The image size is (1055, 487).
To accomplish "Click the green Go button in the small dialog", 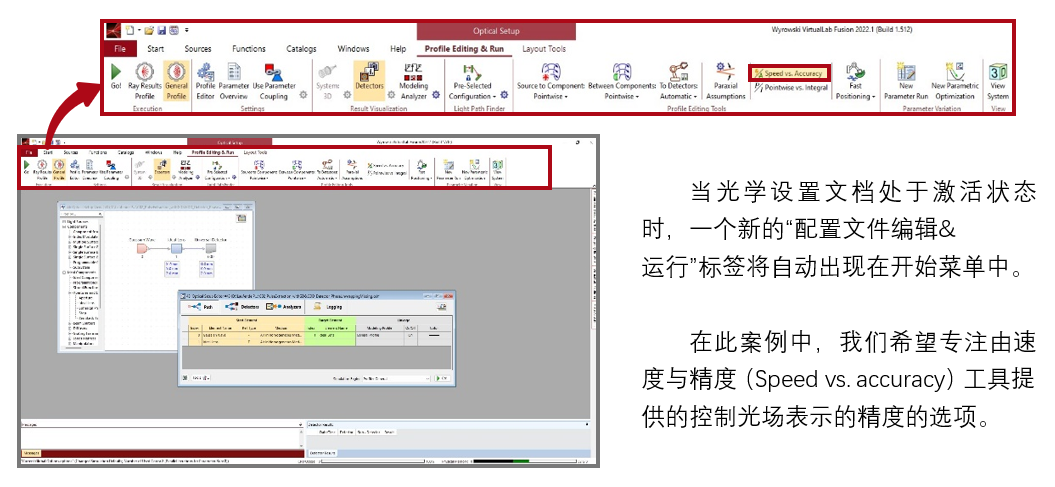I will [443, 379].
